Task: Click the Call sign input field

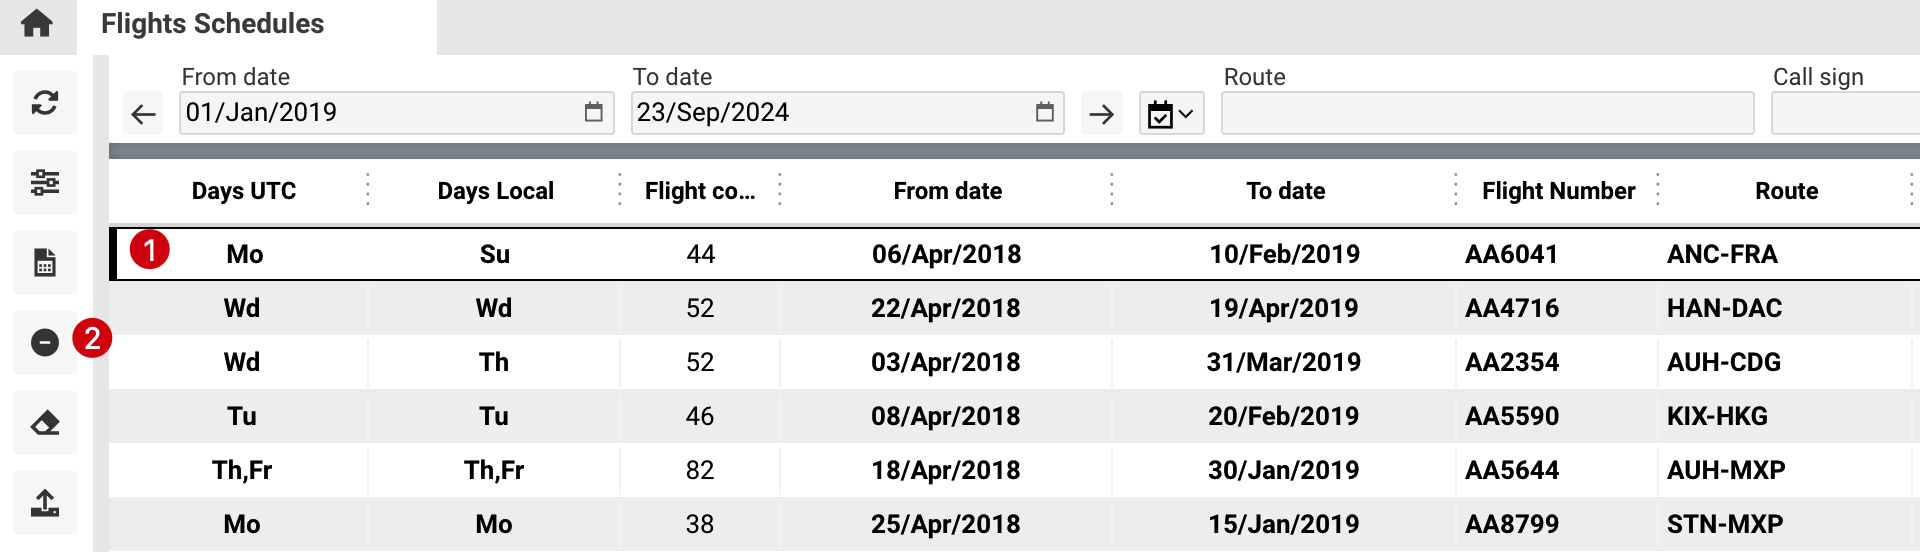Action: (x=1845, y=113)
